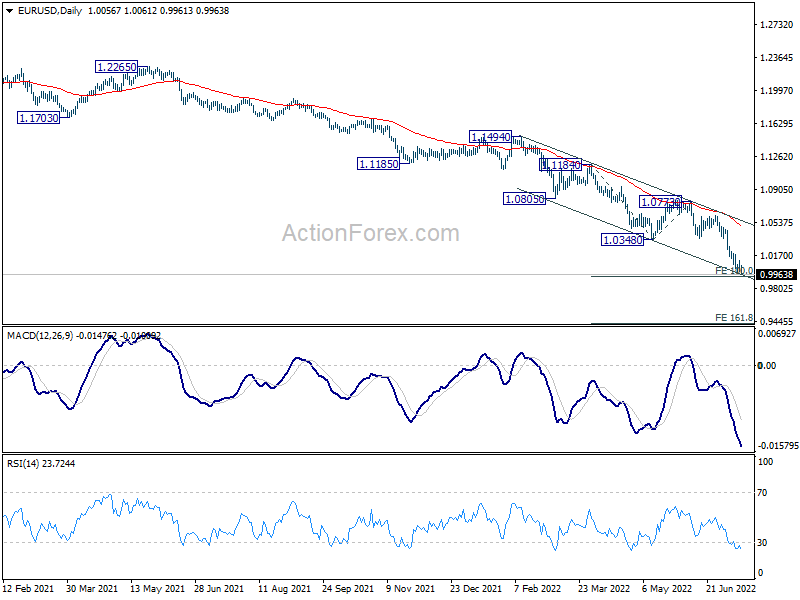800x600 pixels.
Task: Select the 1.03480 price label
Action: tap(622, 240)
